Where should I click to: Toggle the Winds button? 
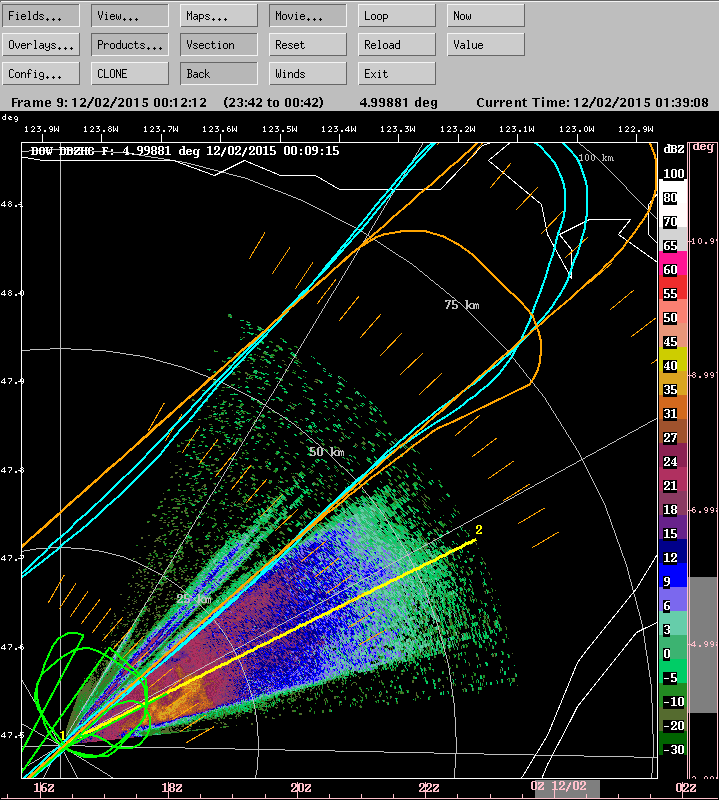click(x=308, y=74)
